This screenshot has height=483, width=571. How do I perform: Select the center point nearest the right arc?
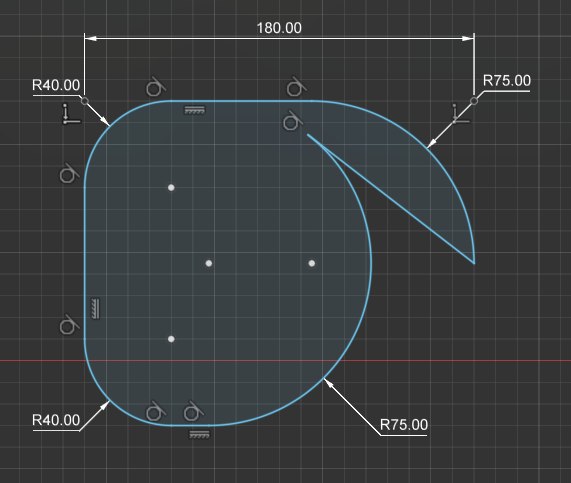(312, 263)
